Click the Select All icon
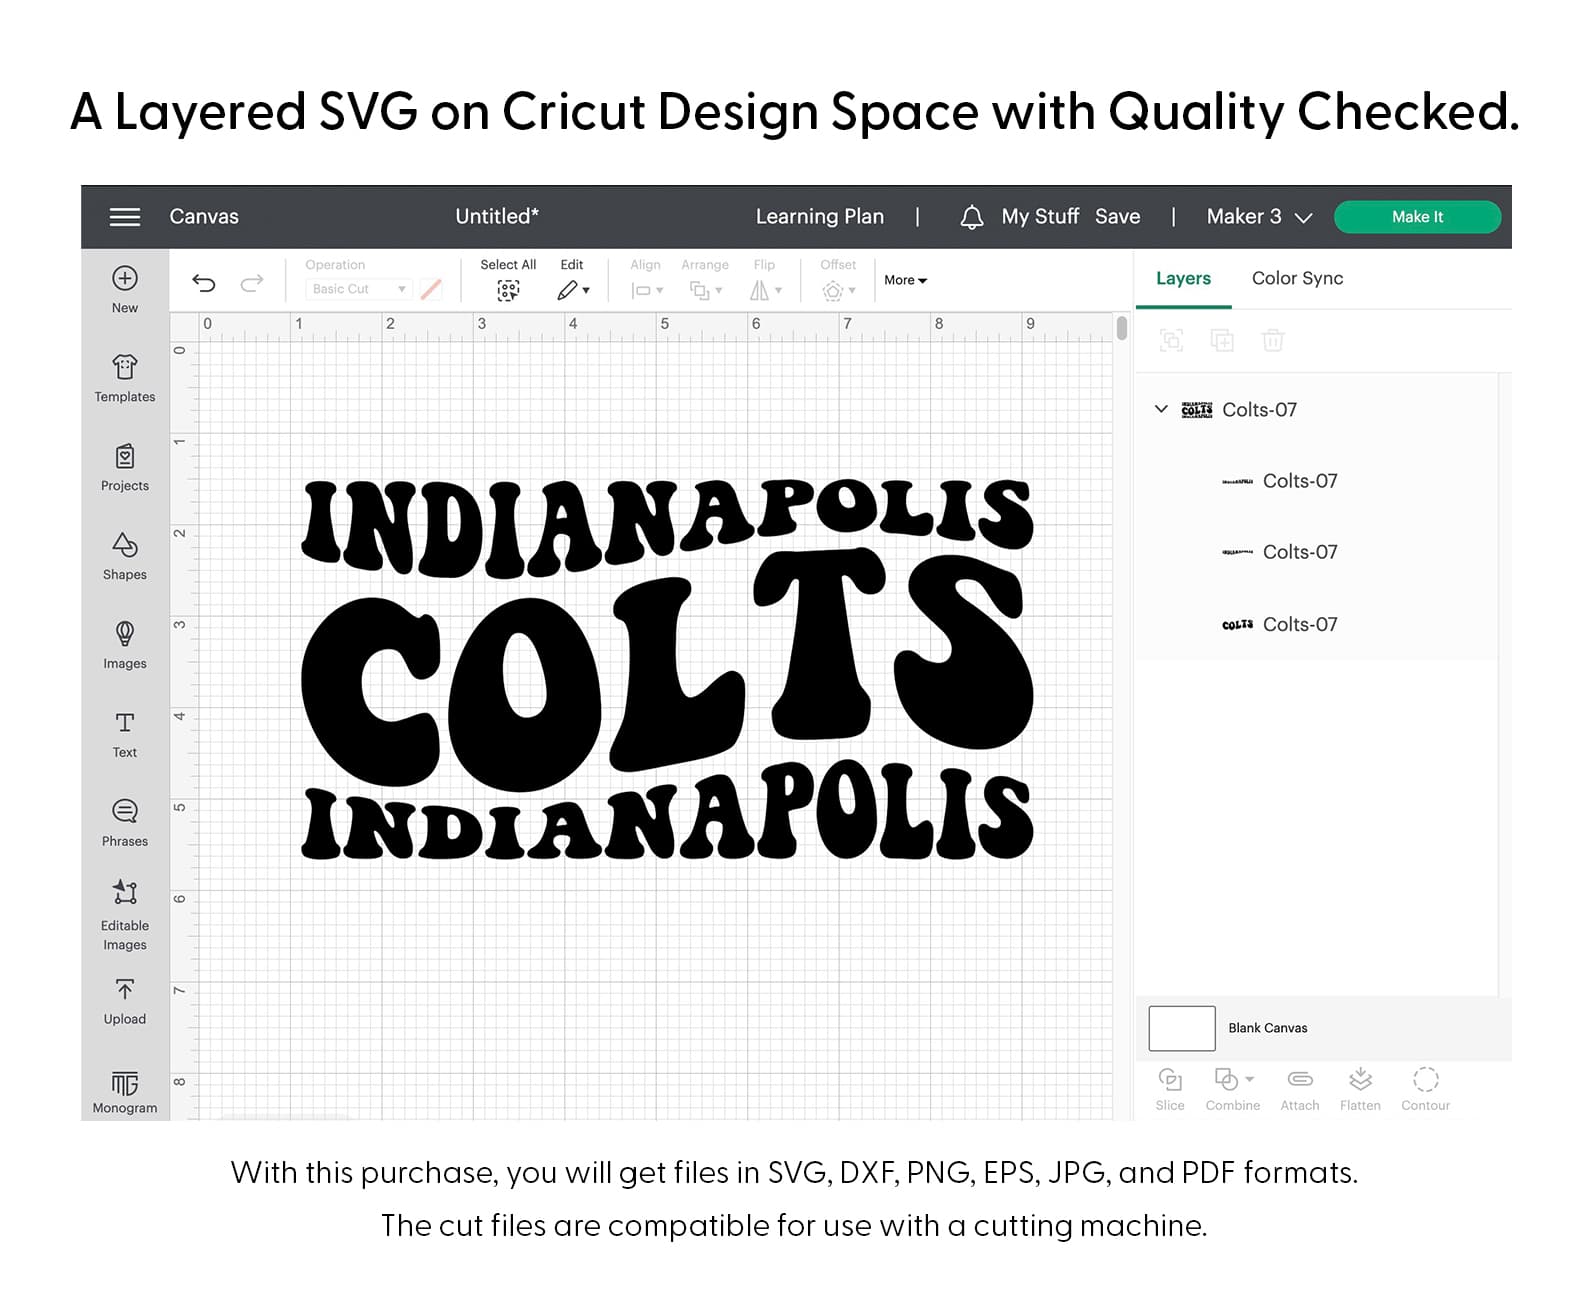Viewport: 1588px width, 1308px height. click(508, 291)
